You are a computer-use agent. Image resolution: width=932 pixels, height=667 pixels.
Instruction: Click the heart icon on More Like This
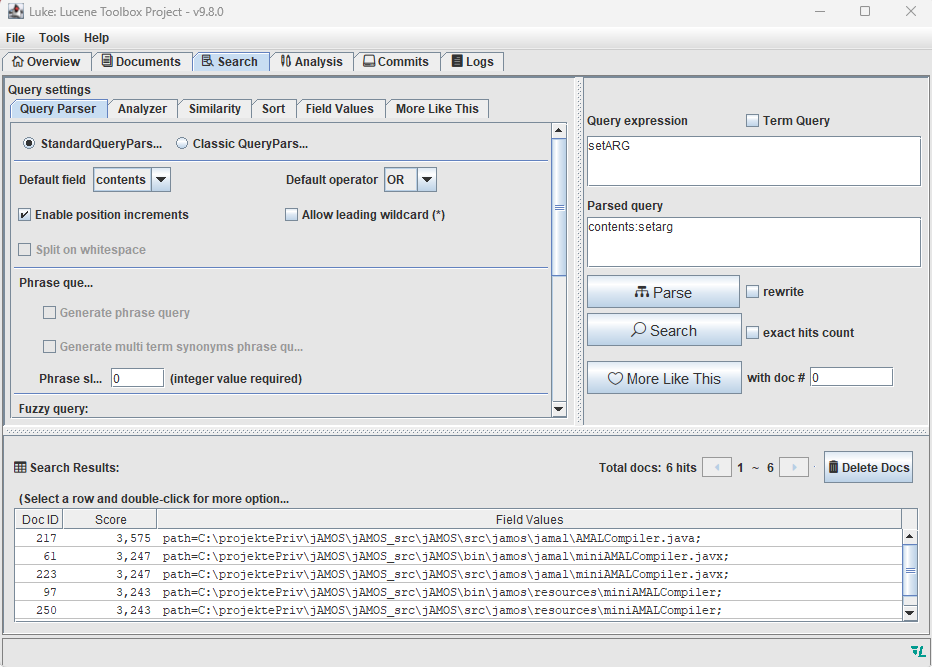pos(618,378)
